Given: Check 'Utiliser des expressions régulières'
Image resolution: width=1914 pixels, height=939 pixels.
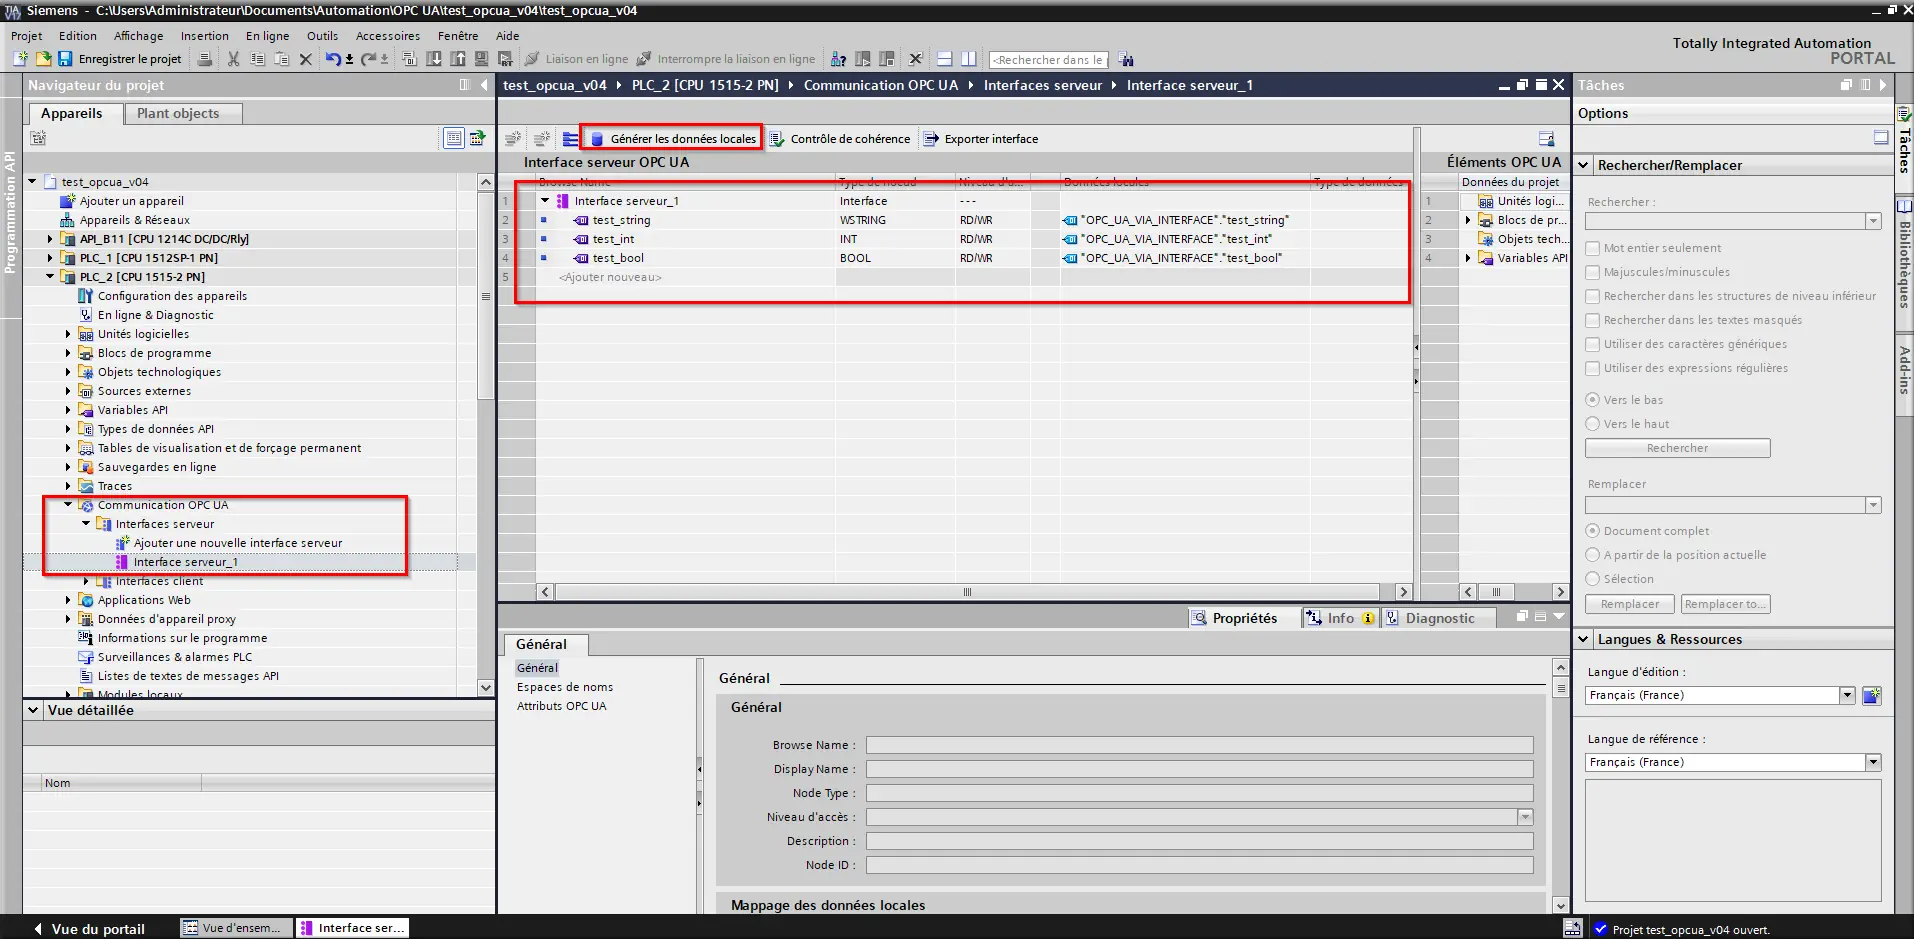Looking at the screenshot, I should click(1593, 368).
